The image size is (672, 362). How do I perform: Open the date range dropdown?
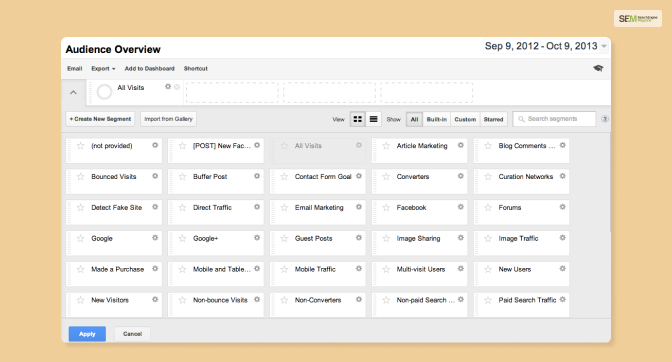[545, 46]
